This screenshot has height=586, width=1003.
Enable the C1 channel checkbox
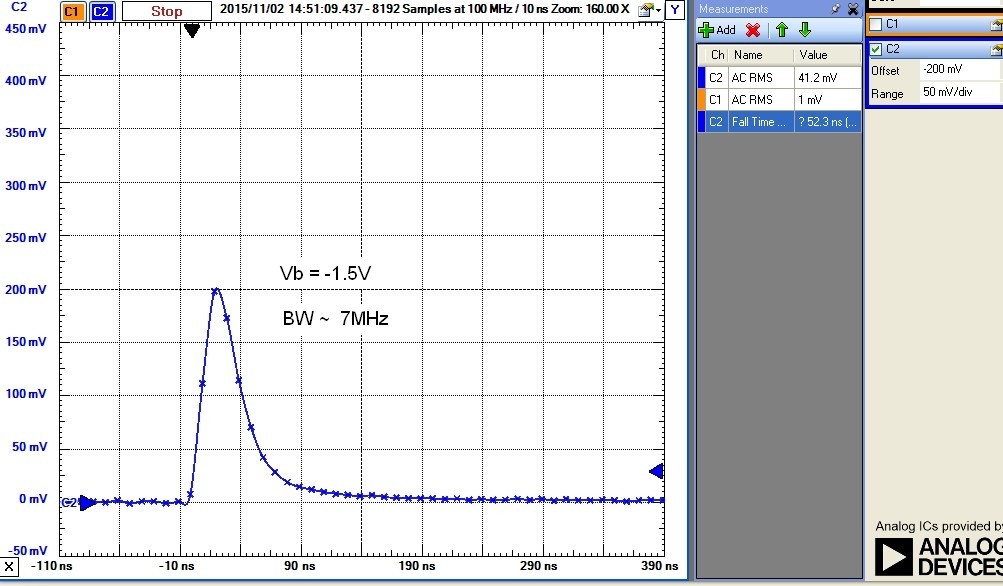tap(876, 23)
